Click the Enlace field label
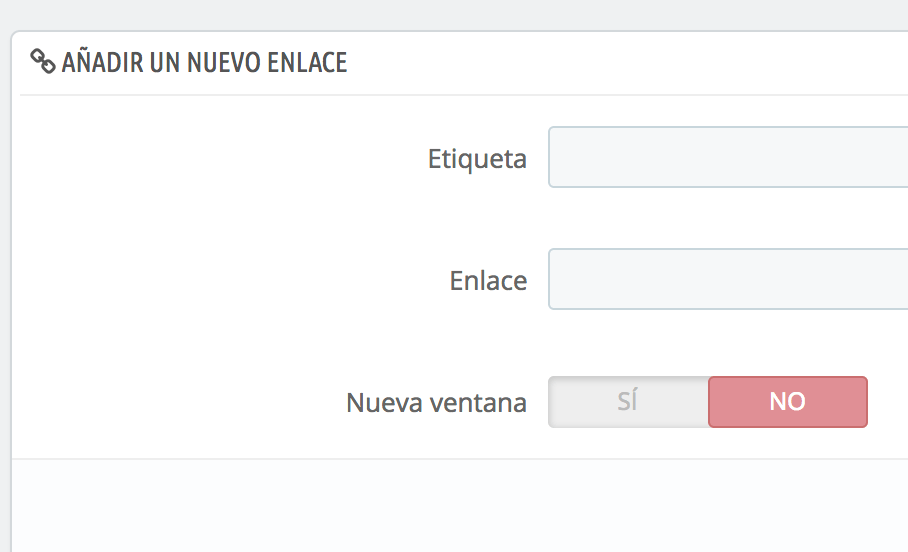This screenshot has width=908, height=552. click(x=488, y=281)
